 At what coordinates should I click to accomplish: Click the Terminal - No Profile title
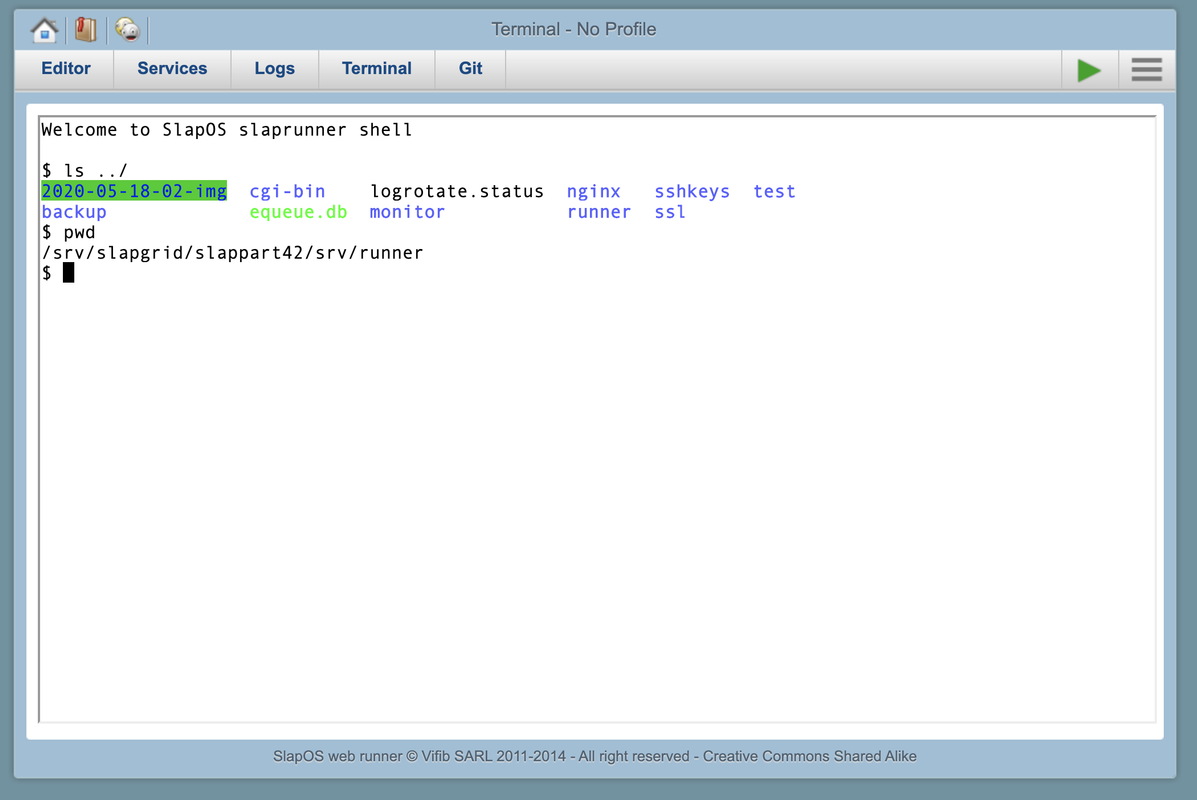coord(573,29)
